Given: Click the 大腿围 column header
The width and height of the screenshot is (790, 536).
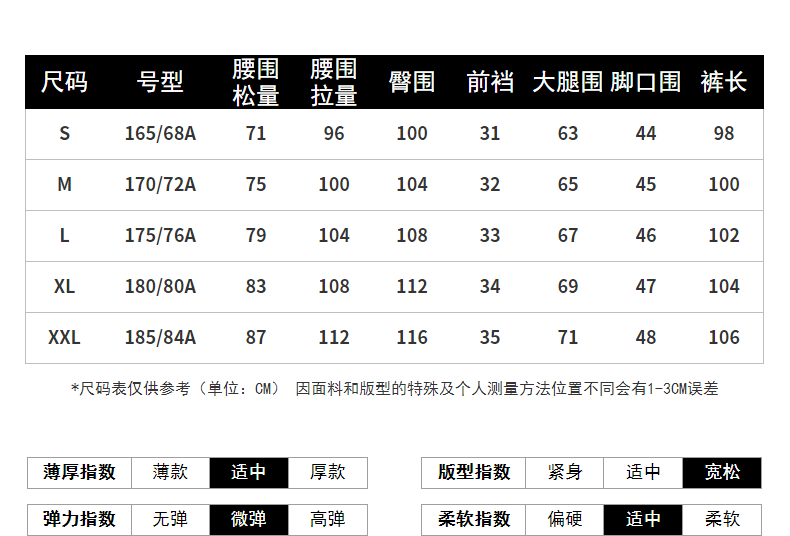Looking at the screenshot, I should (567, 82).
